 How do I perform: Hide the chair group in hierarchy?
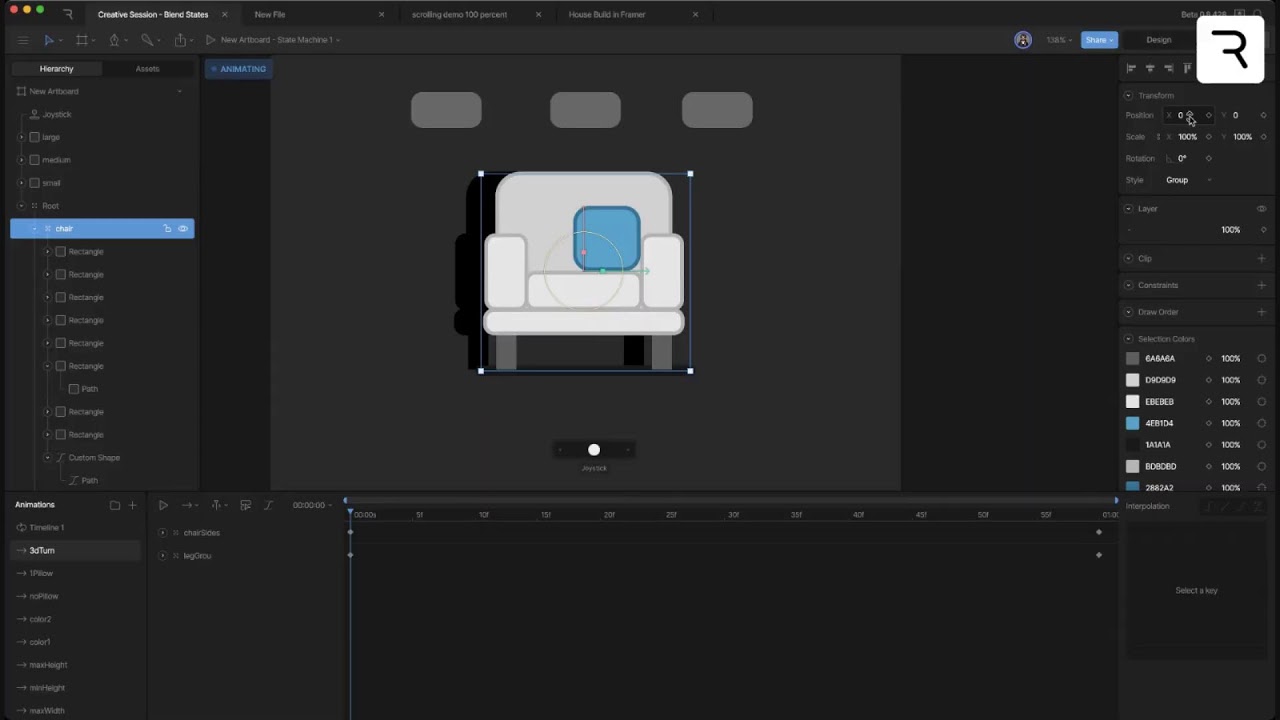(x=182, y=229)
